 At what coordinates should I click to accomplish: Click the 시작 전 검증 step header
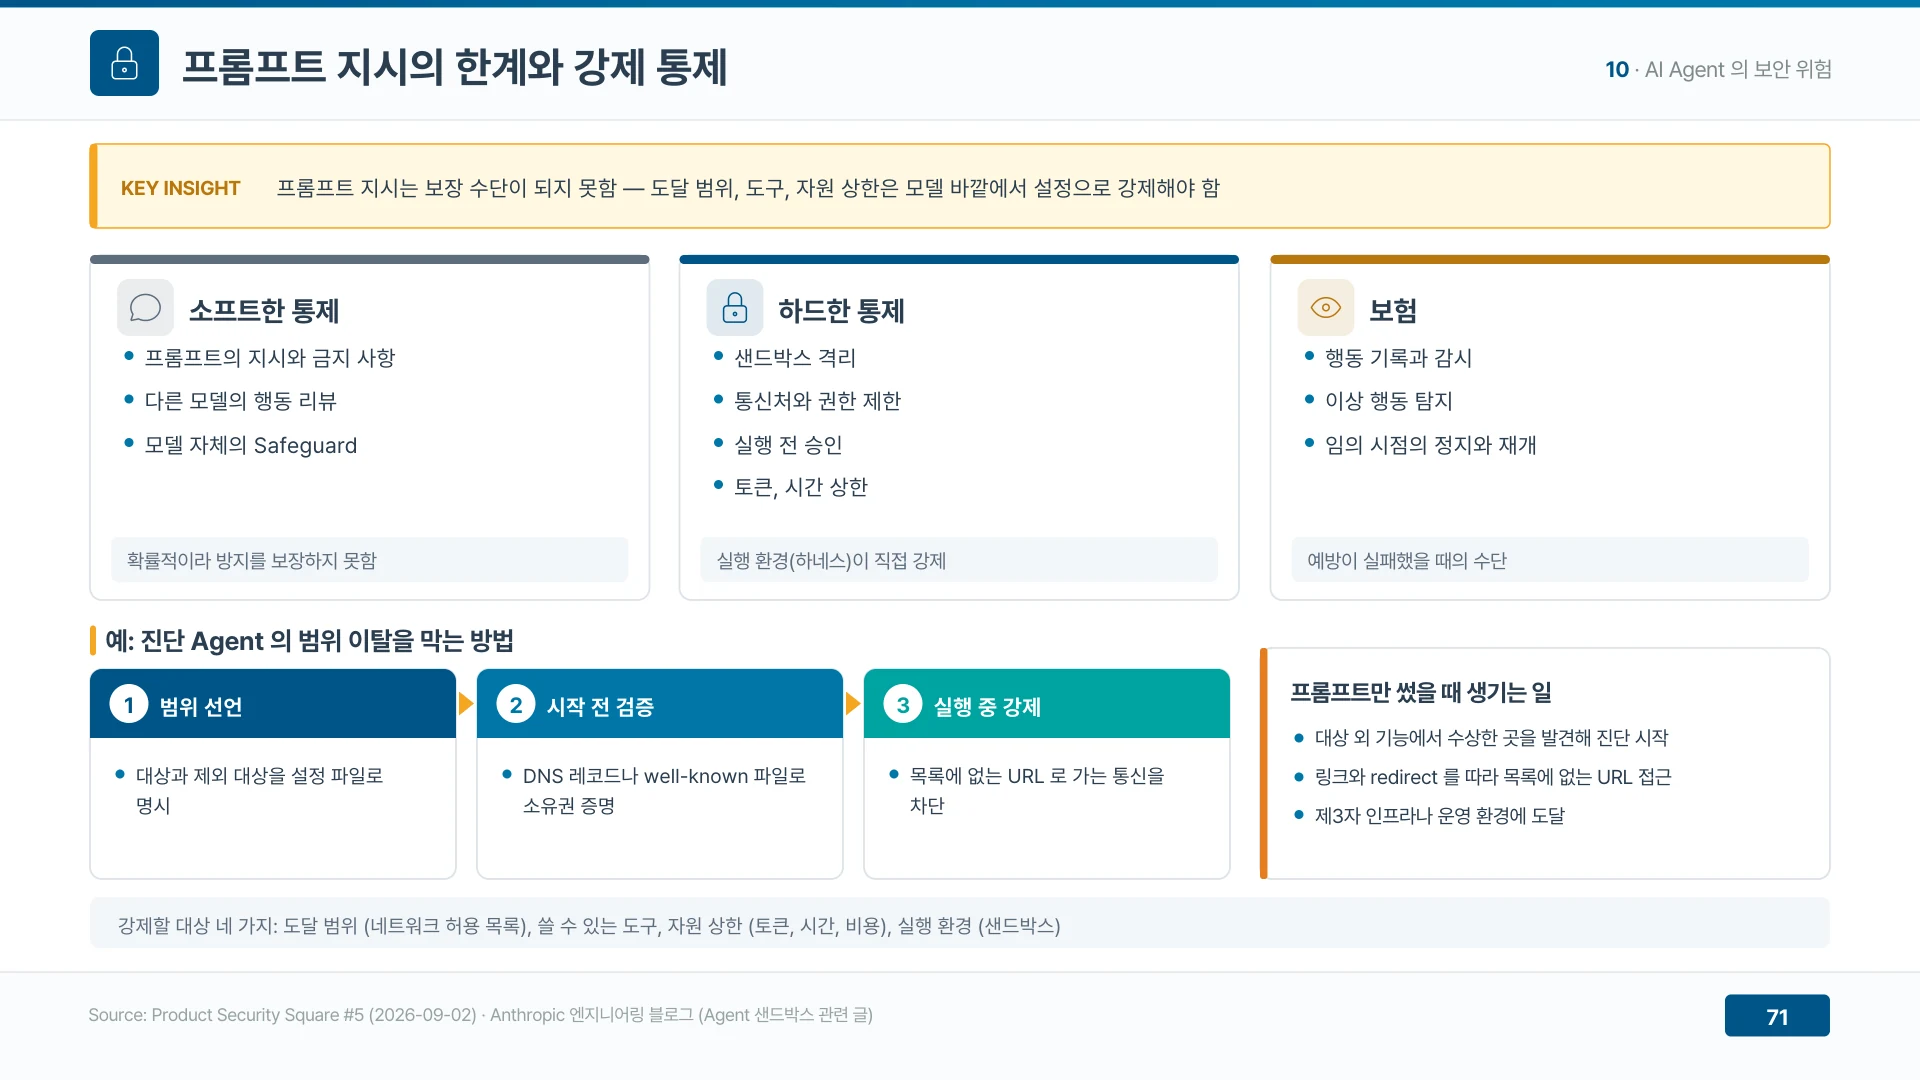[660, 704]
